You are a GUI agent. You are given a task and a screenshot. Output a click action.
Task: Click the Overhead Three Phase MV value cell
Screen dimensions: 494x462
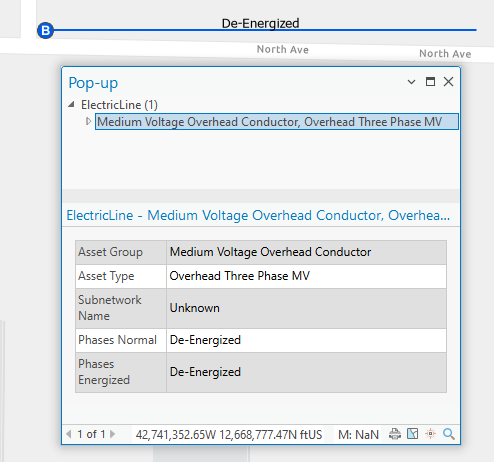(x=306, y=276)
